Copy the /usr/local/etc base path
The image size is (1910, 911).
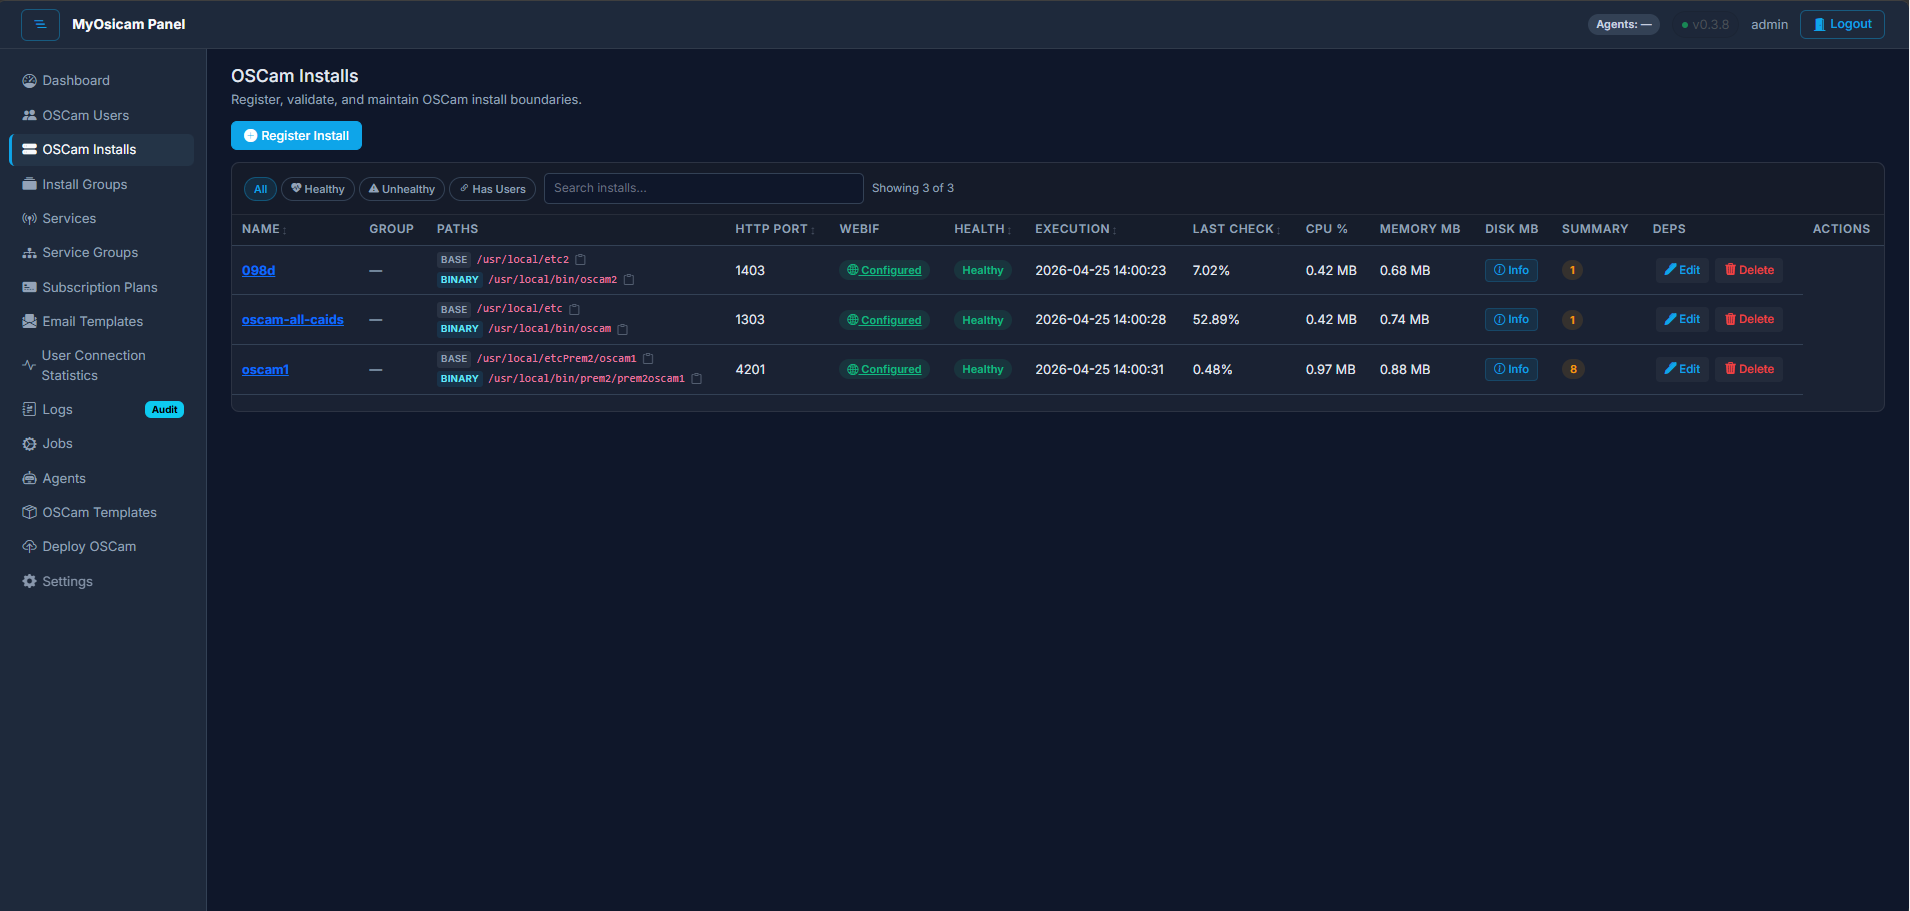[x=574, y=309]
